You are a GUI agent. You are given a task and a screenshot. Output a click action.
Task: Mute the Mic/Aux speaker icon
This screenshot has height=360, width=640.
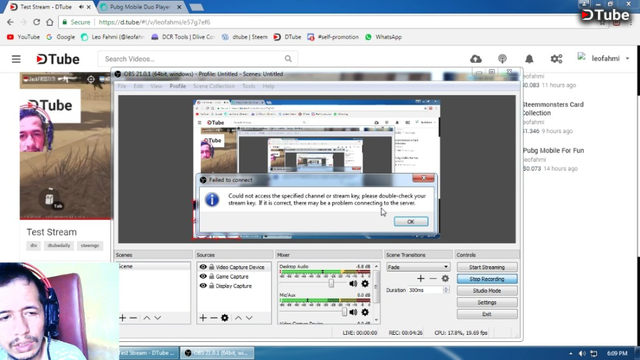click(353, 312)
